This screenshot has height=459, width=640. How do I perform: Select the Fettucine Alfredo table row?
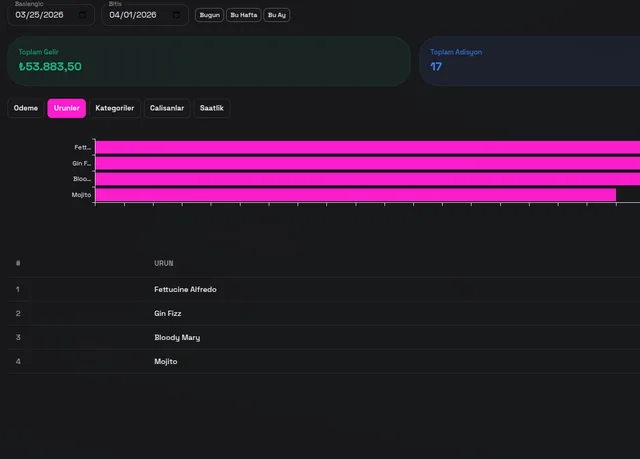tap(324, 289)
